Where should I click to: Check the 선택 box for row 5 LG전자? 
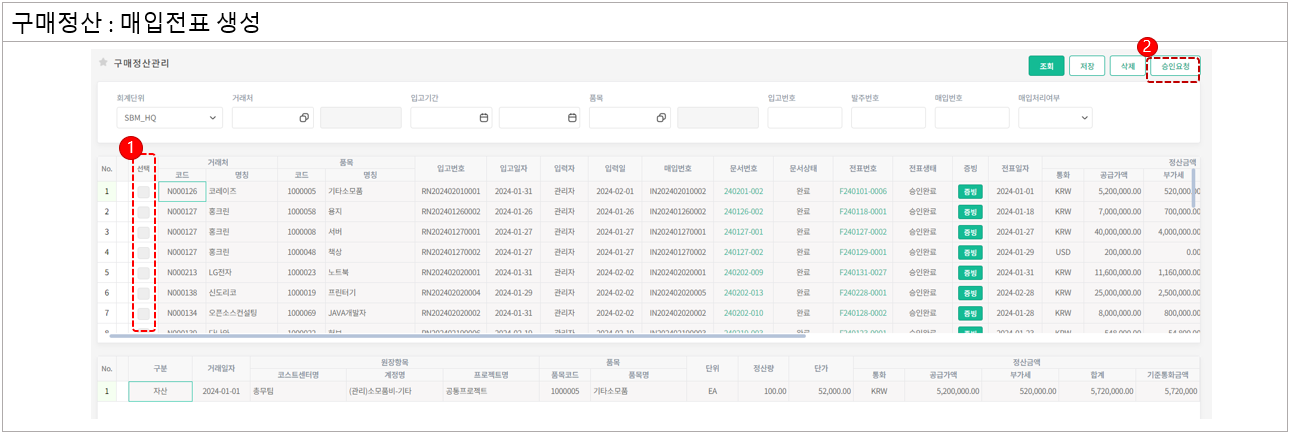tap(144, 272)
